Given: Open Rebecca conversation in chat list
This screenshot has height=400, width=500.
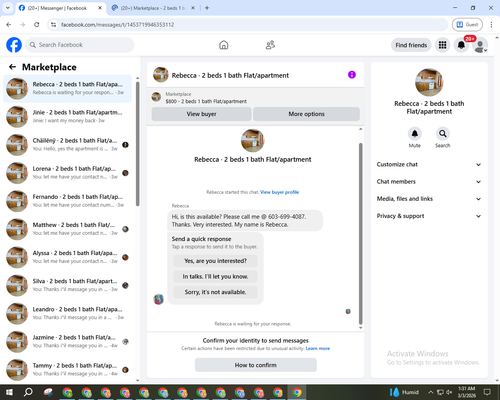Looking at the screenshot, I should pyautogui.click(x=67, y=89).
